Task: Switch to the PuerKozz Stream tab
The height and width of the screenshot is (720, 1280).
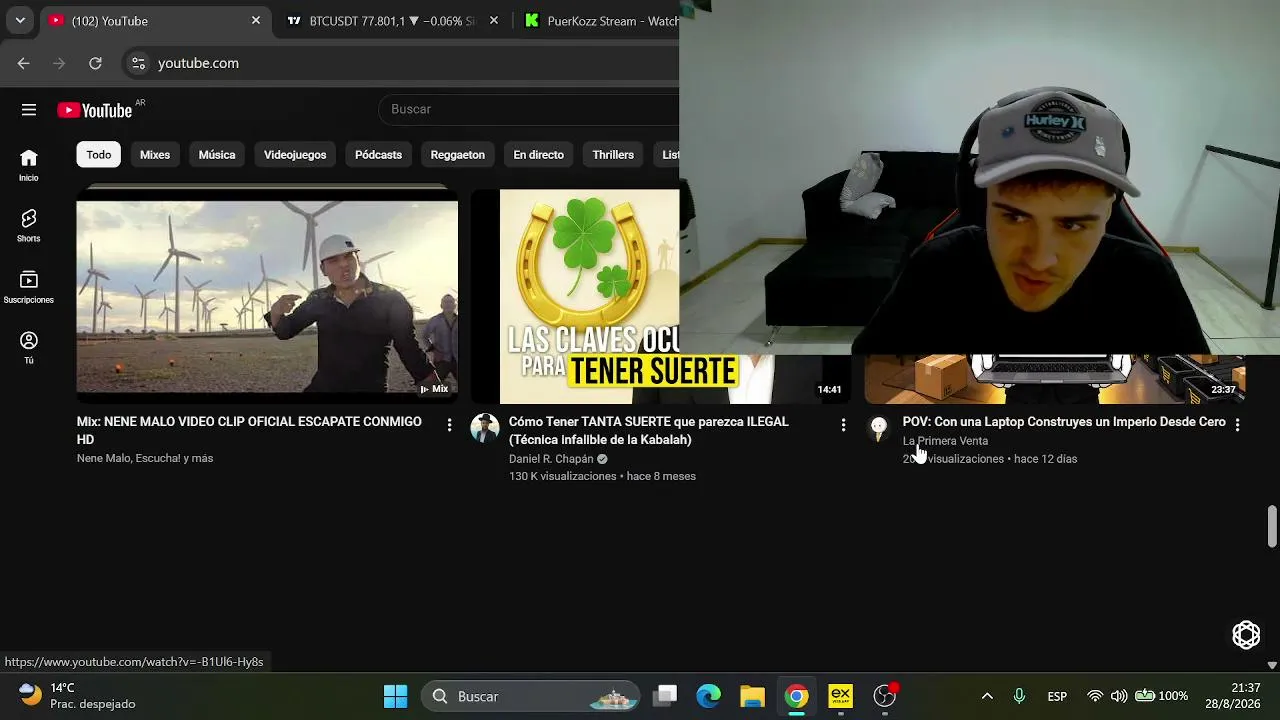Action: click(600, 21)
